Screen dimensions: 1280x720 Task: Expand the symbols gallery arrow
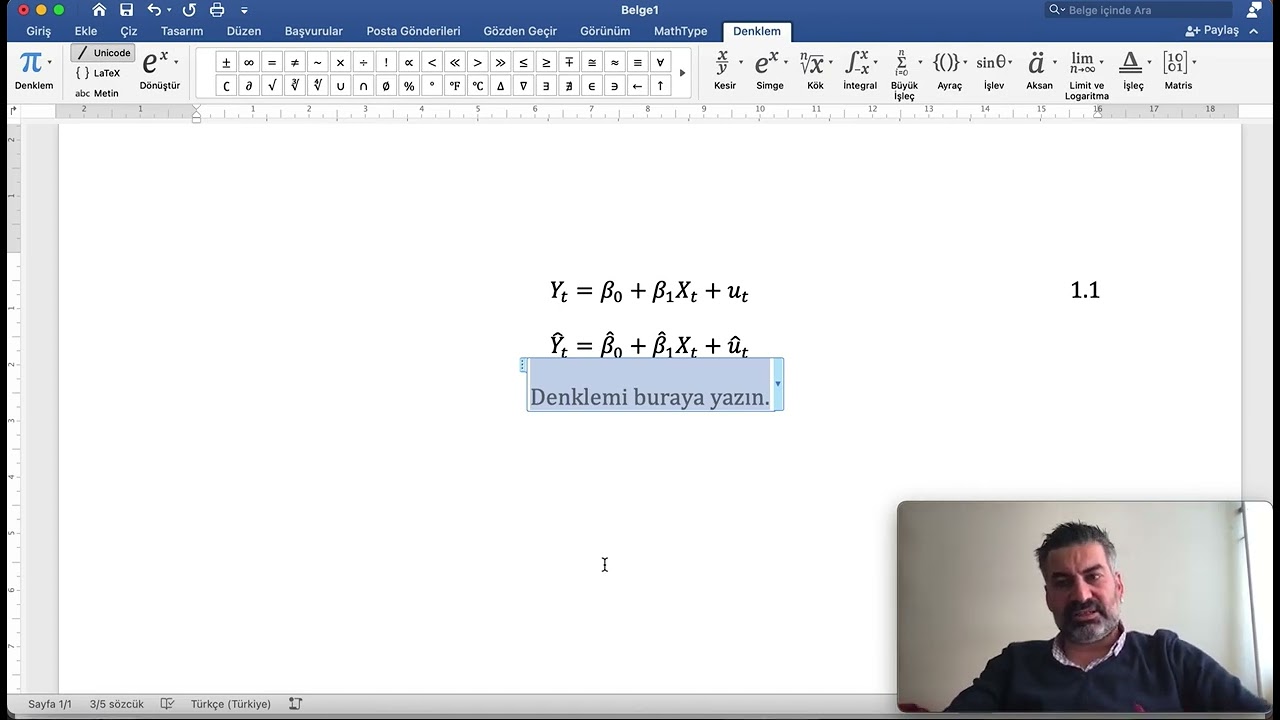click(x=683, y=73)
